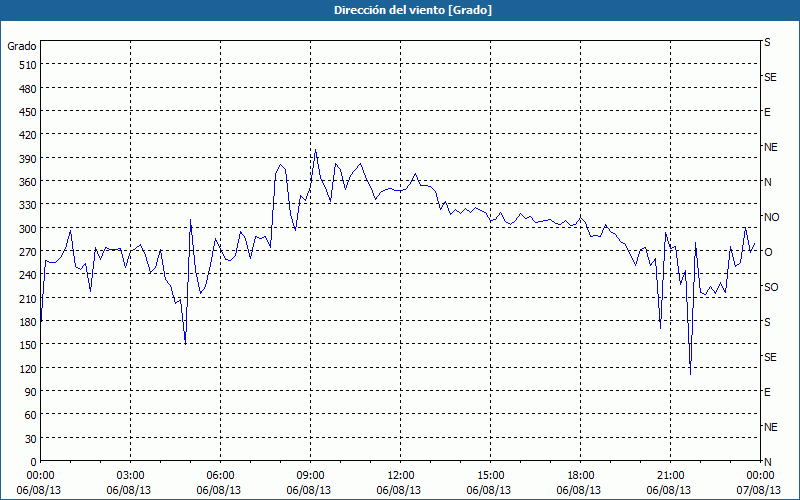The height and width of the screenshot is (500, 800).
Task: Click the 06/08/13 date under 03:00
Action: (129, 490)
